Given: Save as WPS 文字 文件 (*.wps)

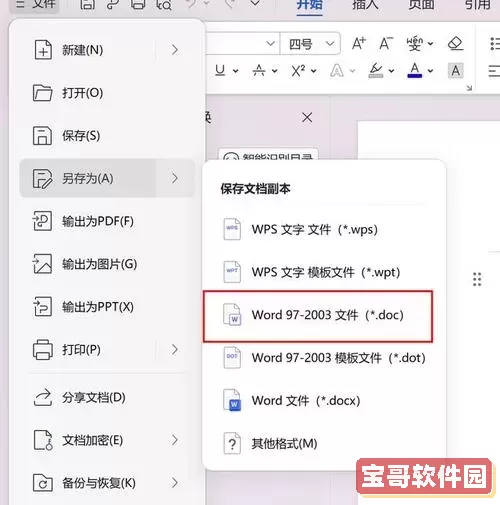Looking at the screenshot, I should 318,229.
